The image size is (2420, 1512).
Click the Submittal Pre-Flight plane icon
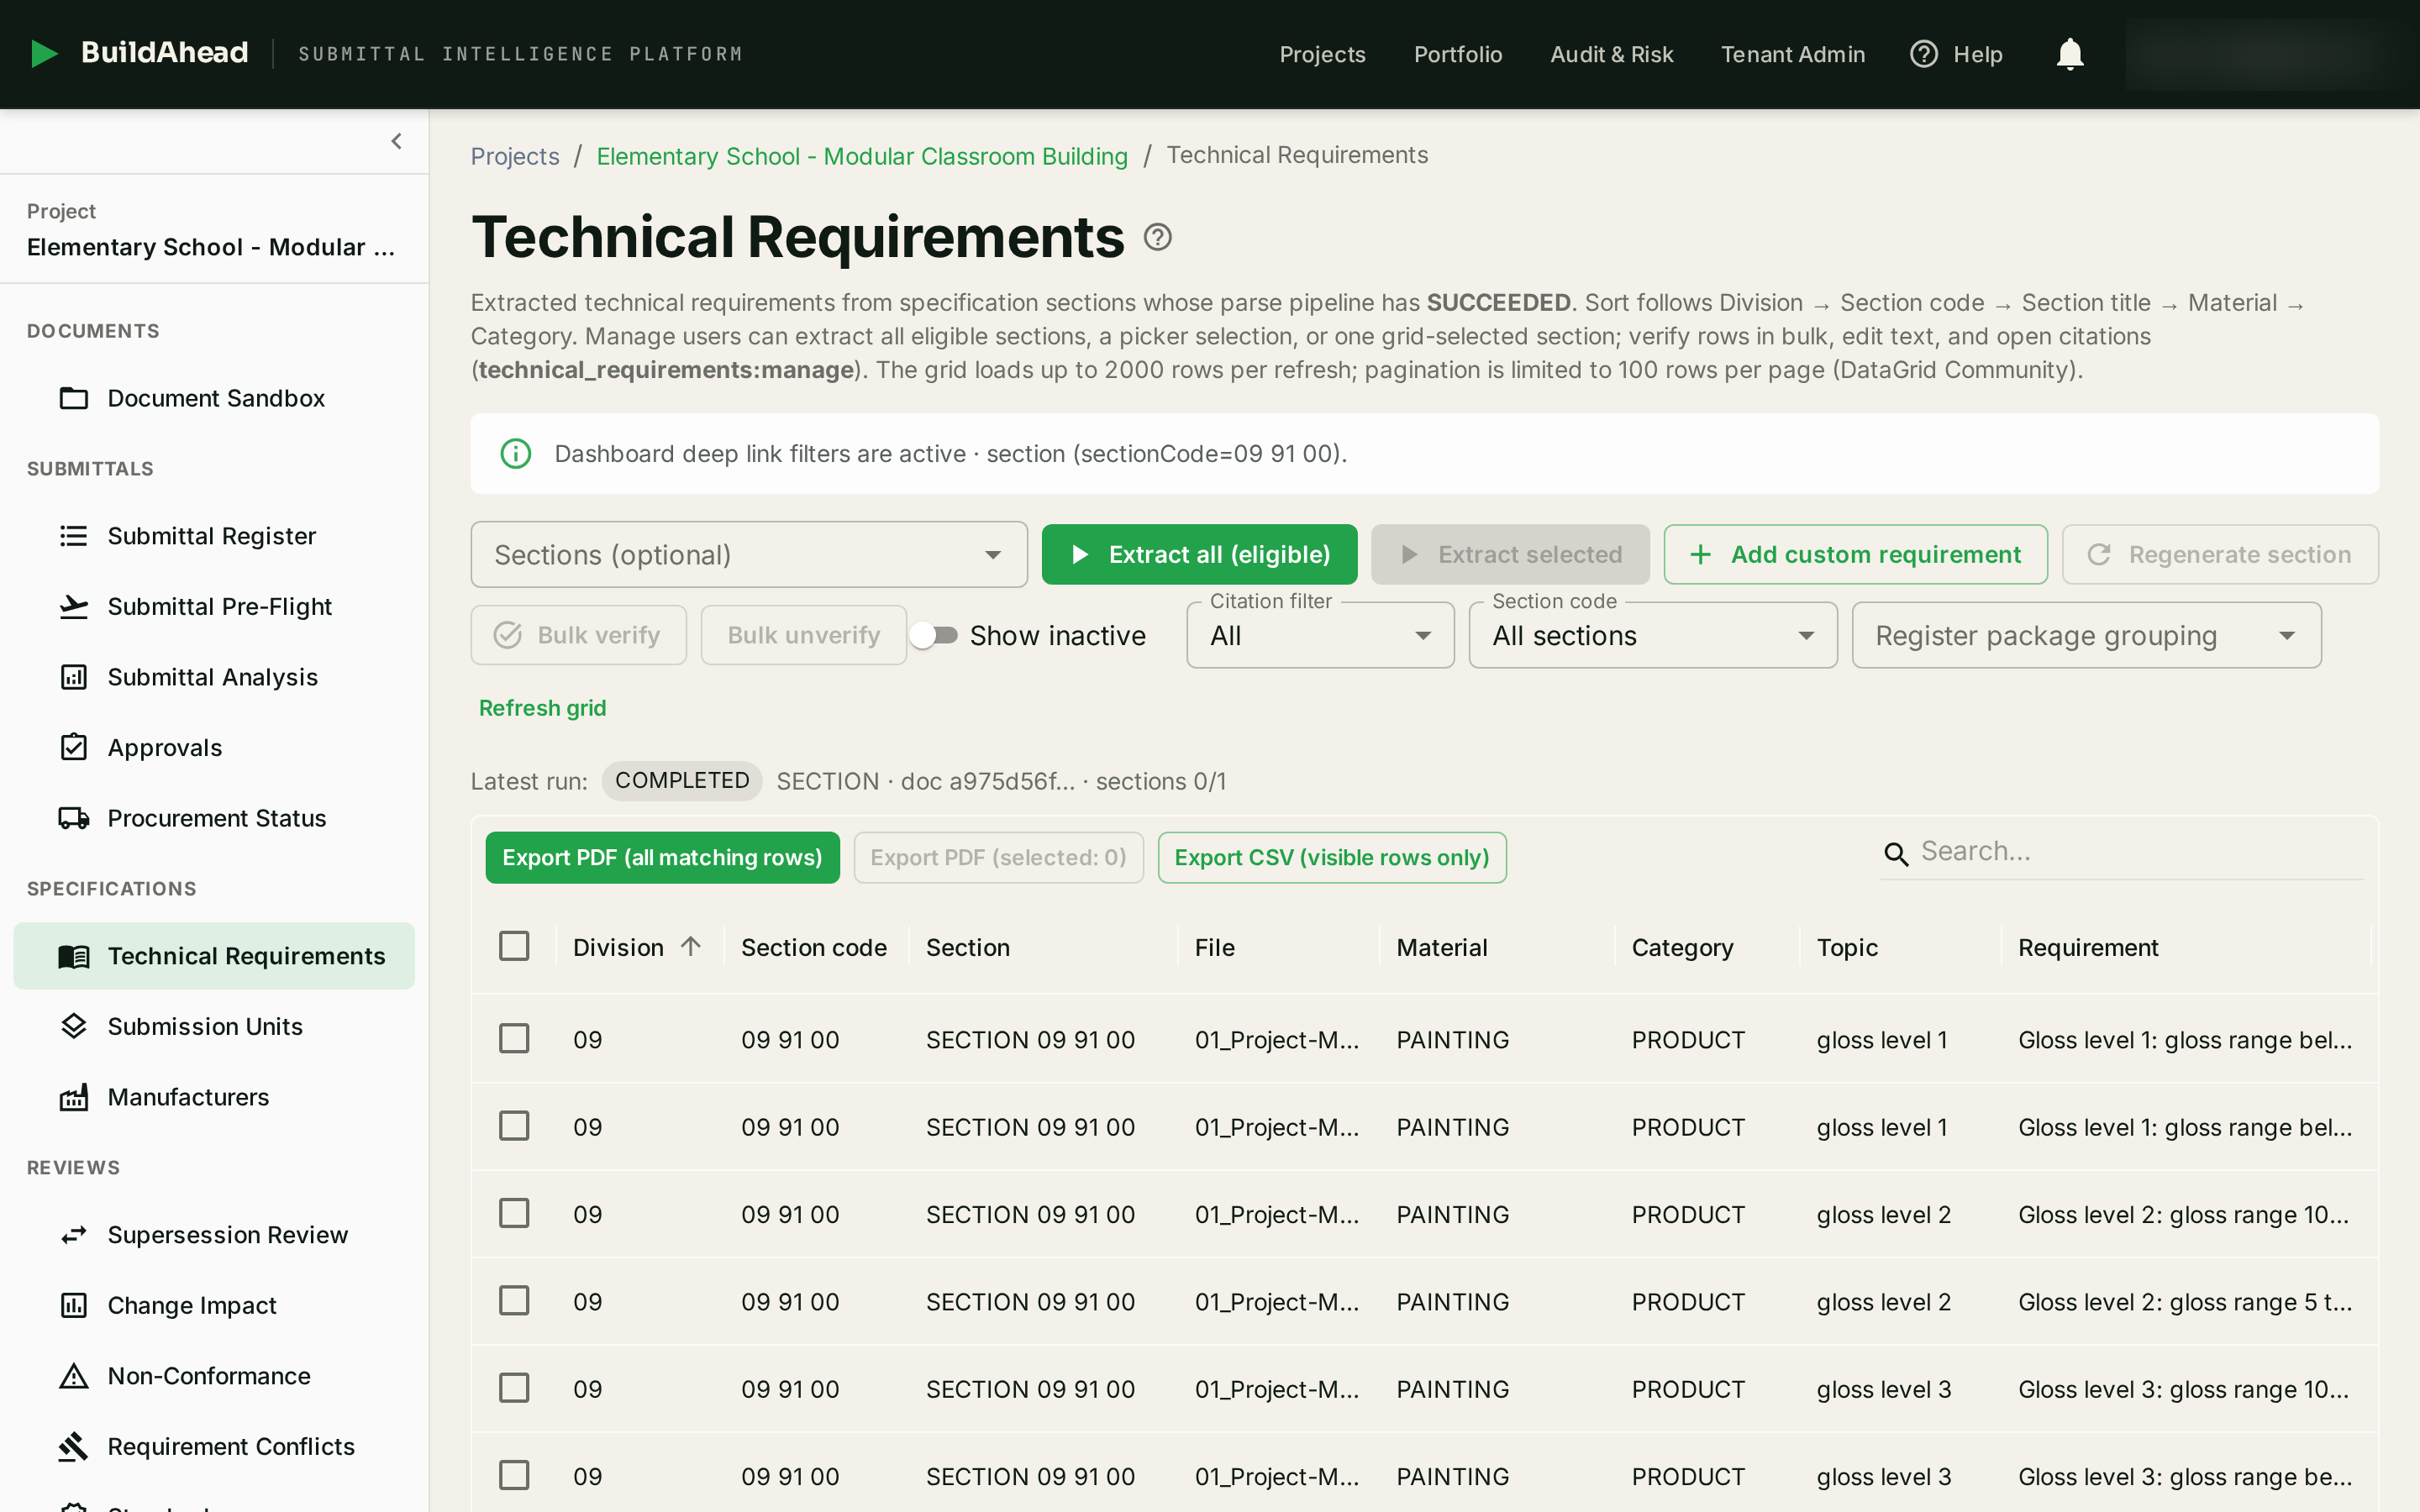click(x=74, y=606)
